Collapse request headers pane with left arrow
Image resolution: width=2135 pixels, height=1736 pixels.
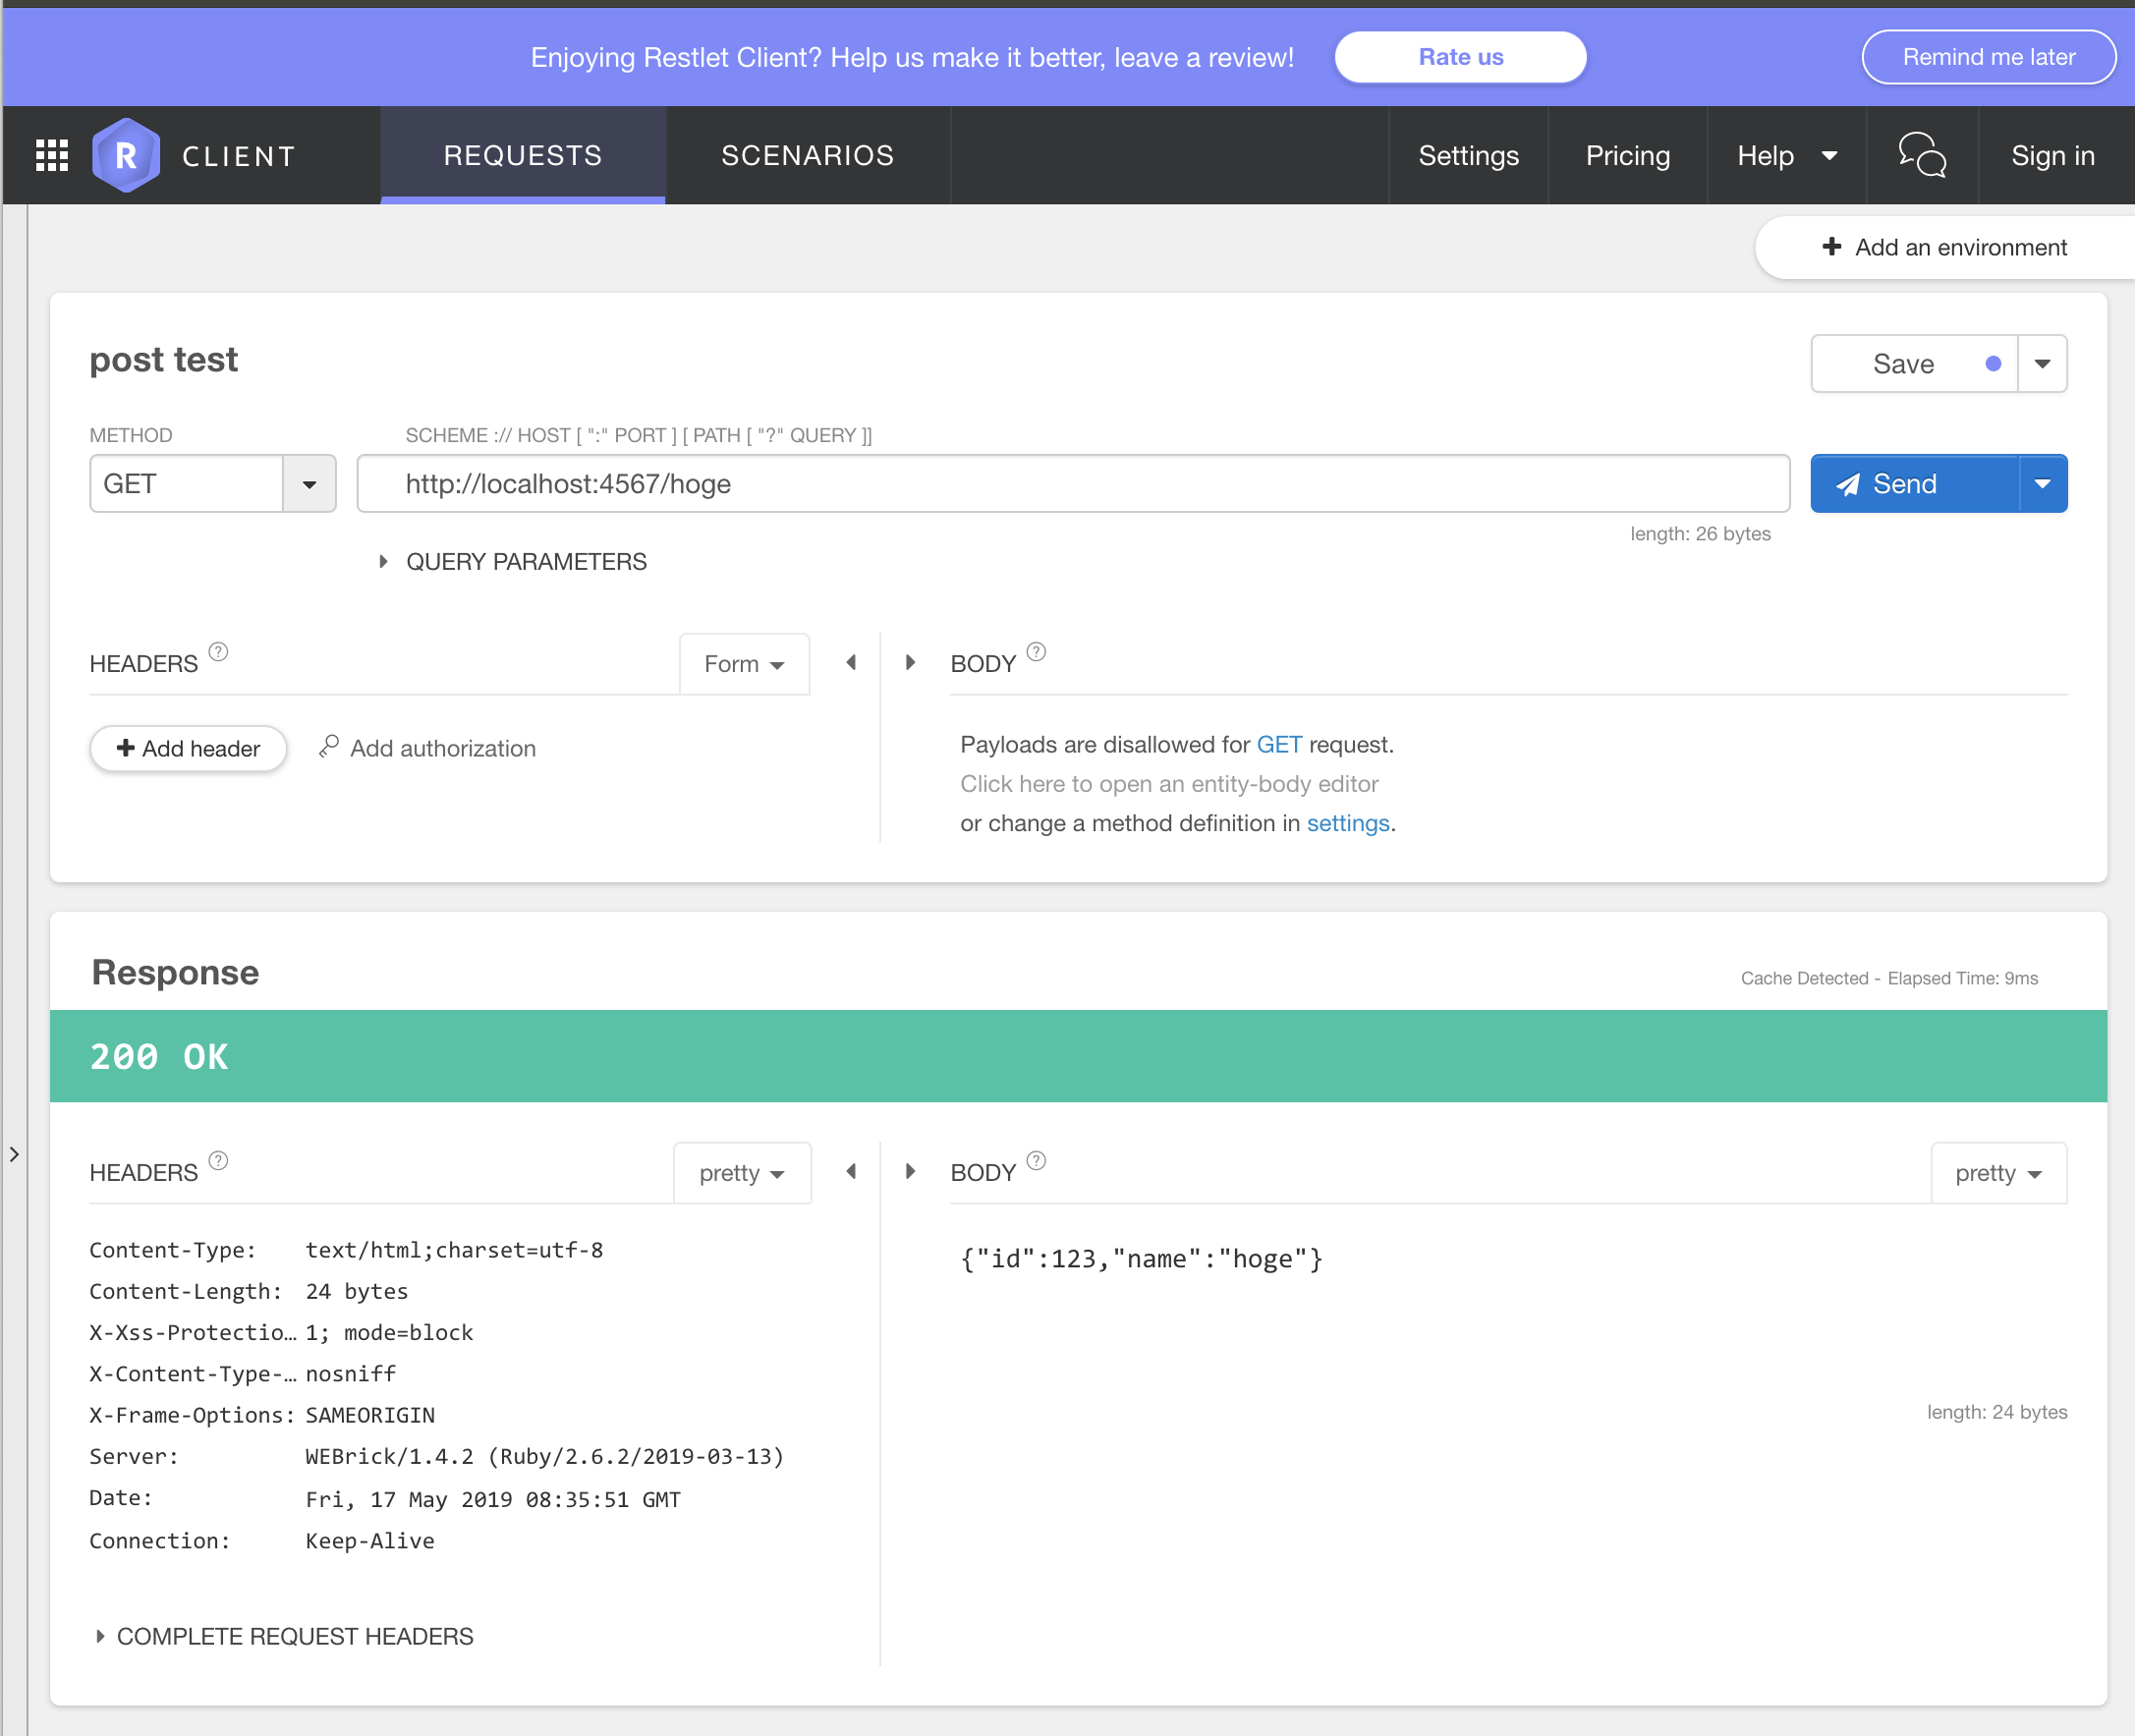pyautogui.click(x=851, y=663)
